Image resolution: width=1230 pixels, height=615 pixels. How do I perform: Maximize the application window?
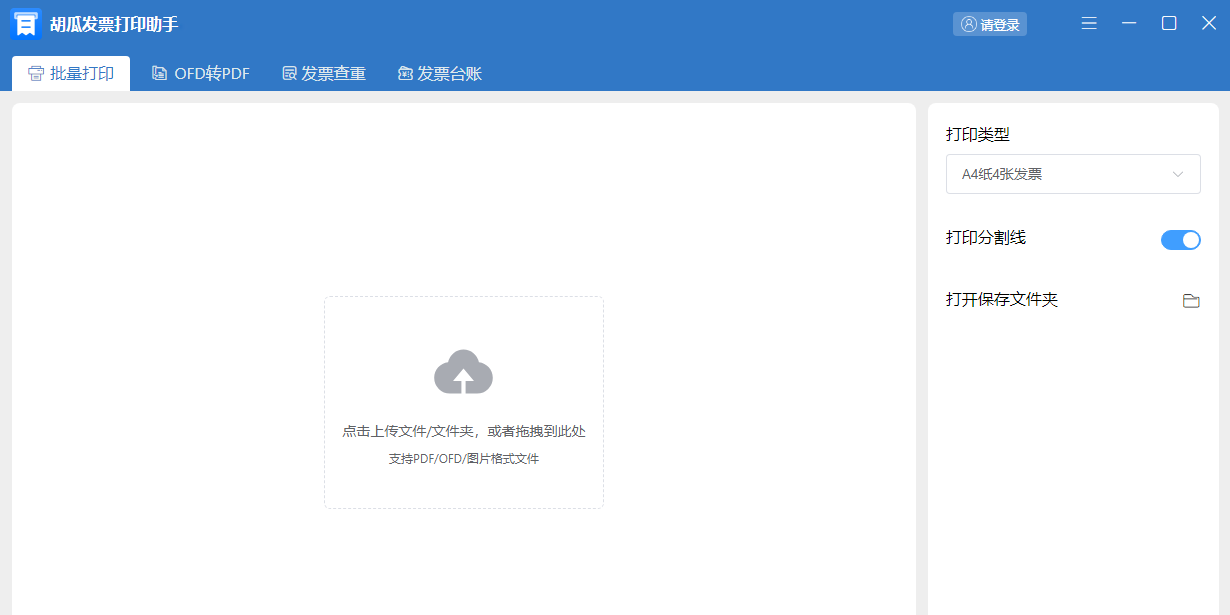point(1168,23)
